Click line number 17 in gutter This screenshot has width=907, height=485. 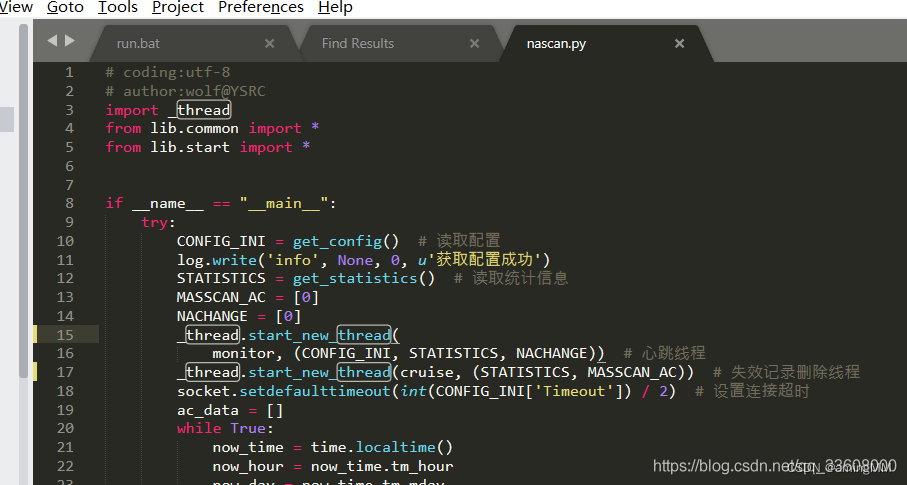click(65, 372)
